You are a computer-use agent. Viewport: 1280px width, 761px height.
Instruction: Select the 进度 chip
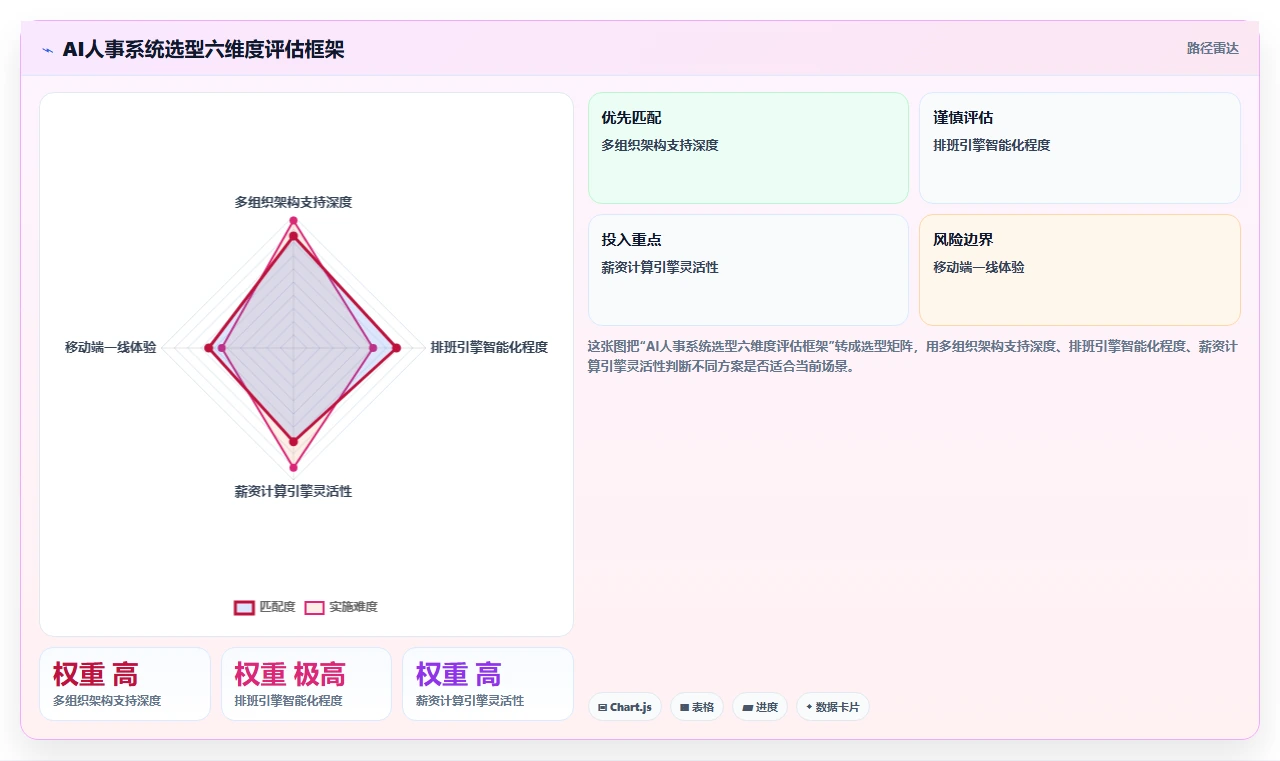(760, 707)
